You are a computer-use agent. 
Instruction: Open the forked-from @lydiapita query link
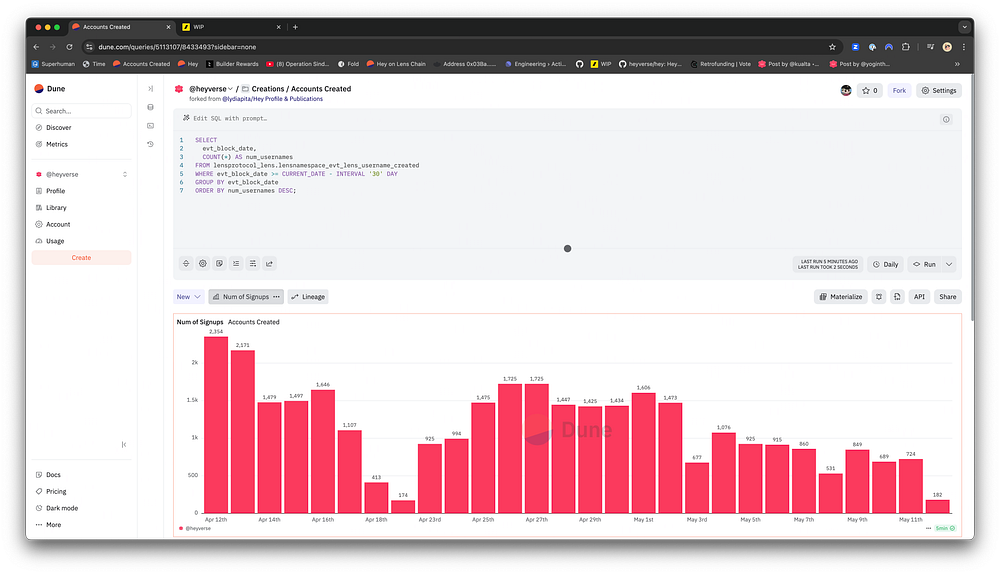[272, 99]
